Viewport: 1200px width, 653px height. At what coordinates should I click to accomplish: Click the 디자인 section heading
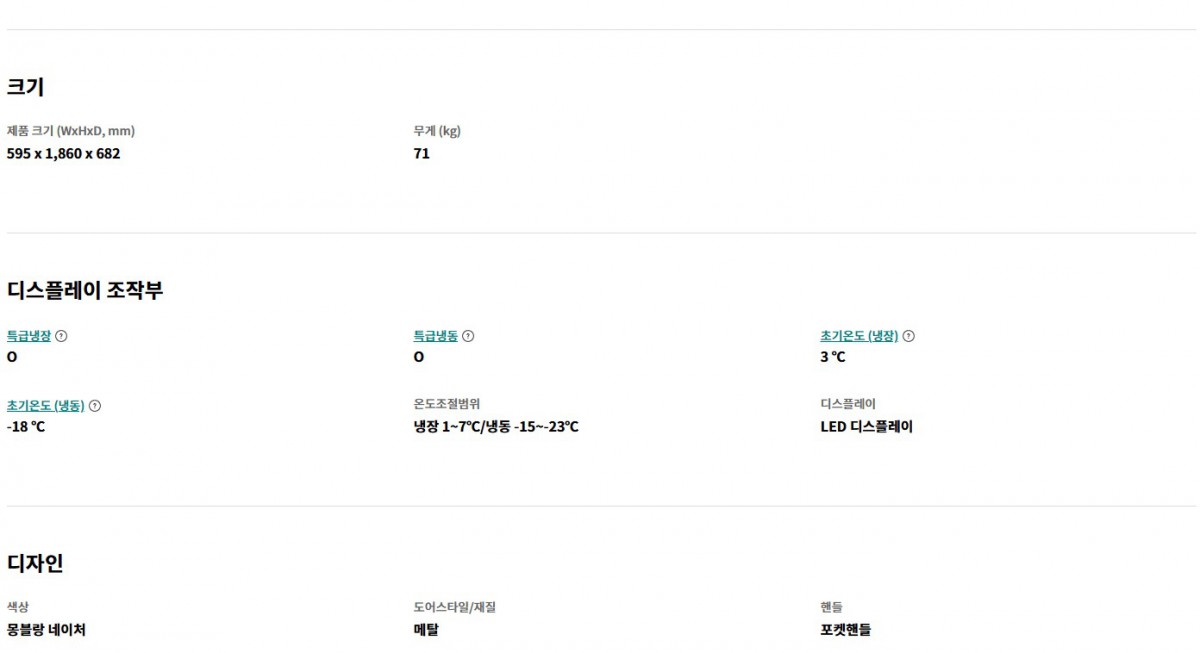coord(35,564)
